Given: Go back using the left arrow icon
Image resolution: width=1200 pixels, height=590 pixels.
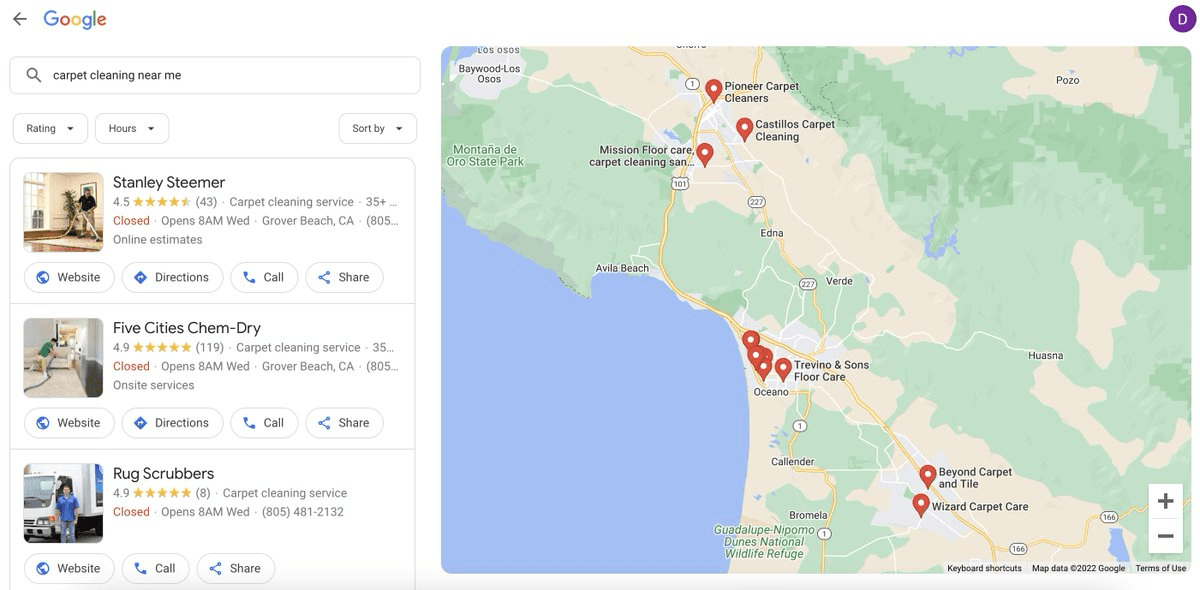Looking at the screenshot, I should point(19,19).
